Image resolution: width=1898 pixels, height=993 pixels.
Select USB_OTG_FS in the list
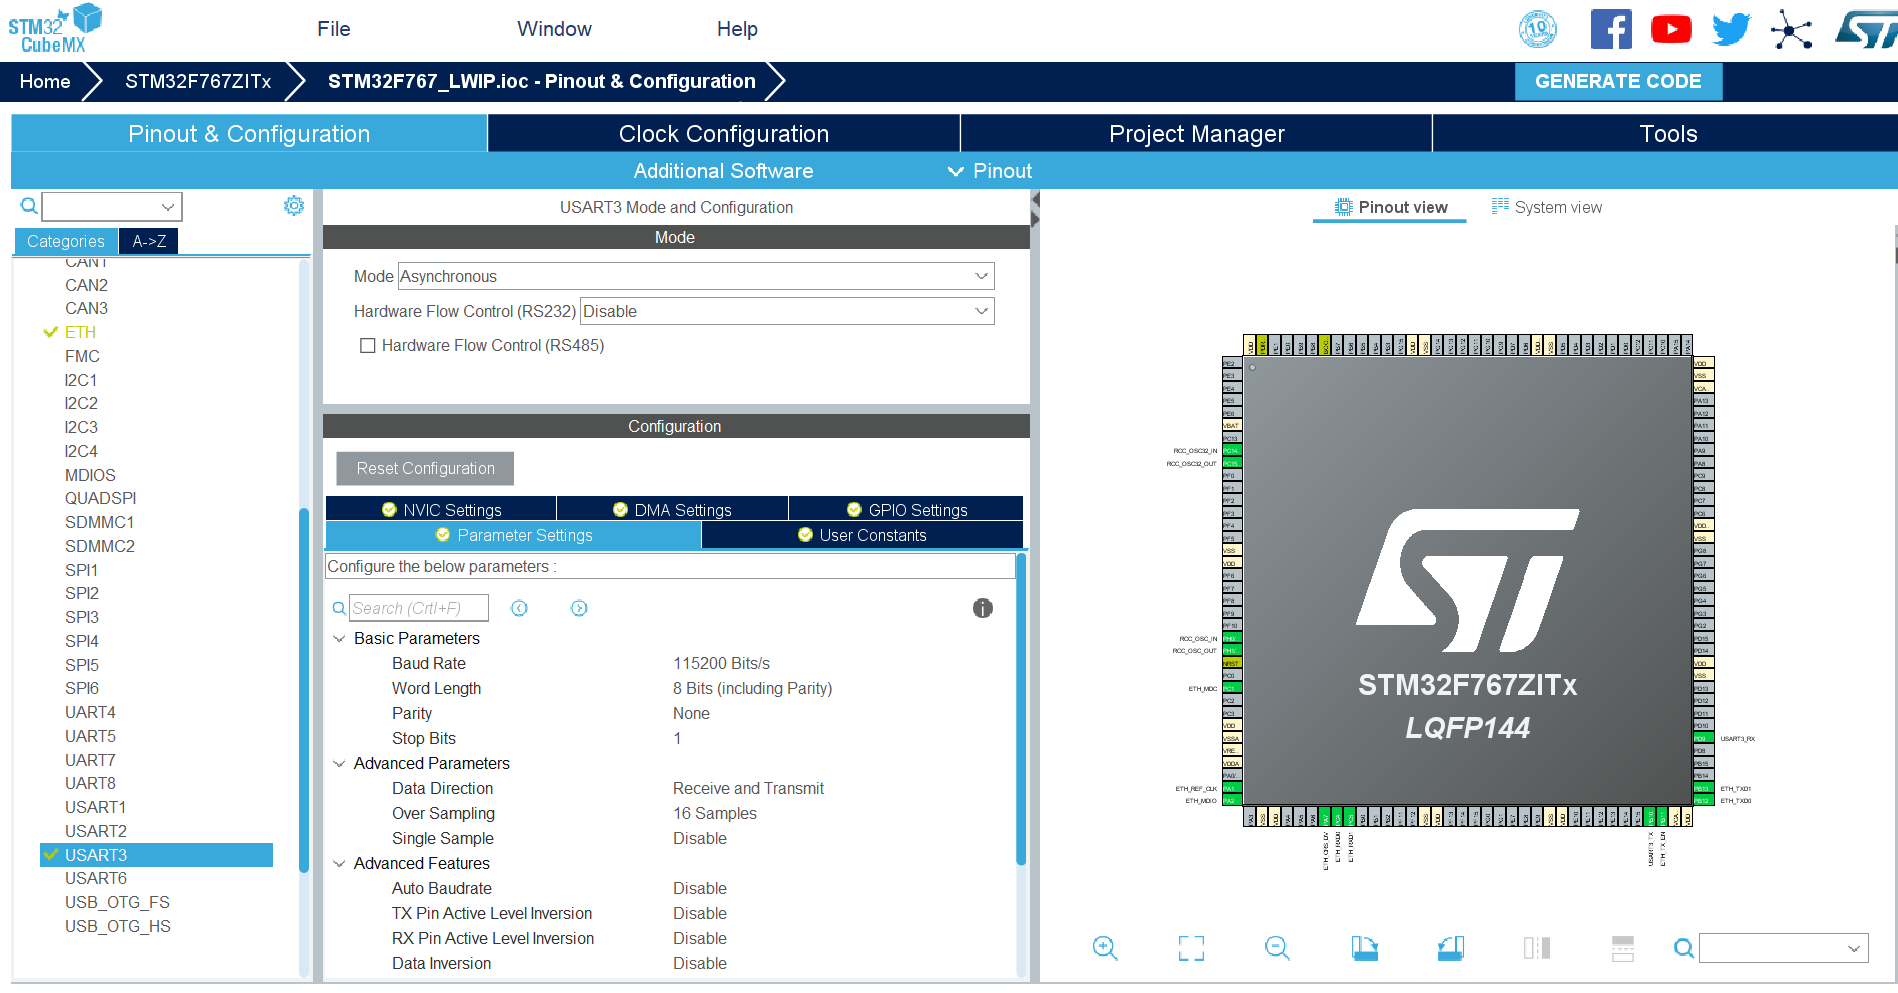coord(117,902)
